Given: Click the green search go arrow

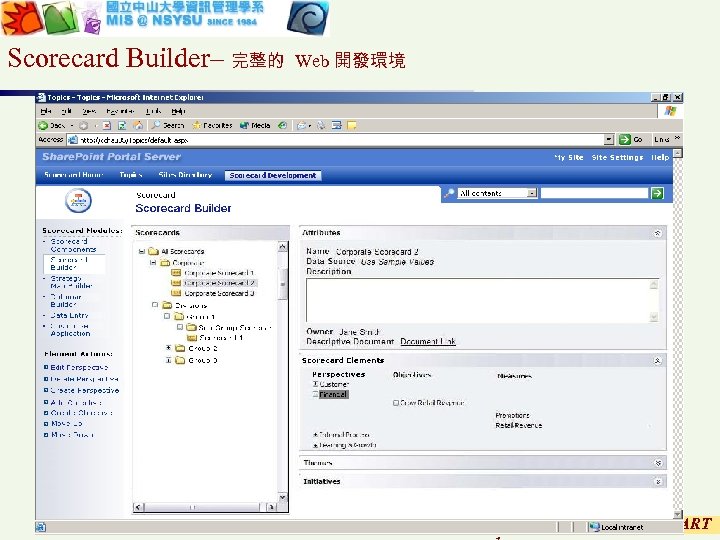Looking at the screenshot, I should coord(658,193).
